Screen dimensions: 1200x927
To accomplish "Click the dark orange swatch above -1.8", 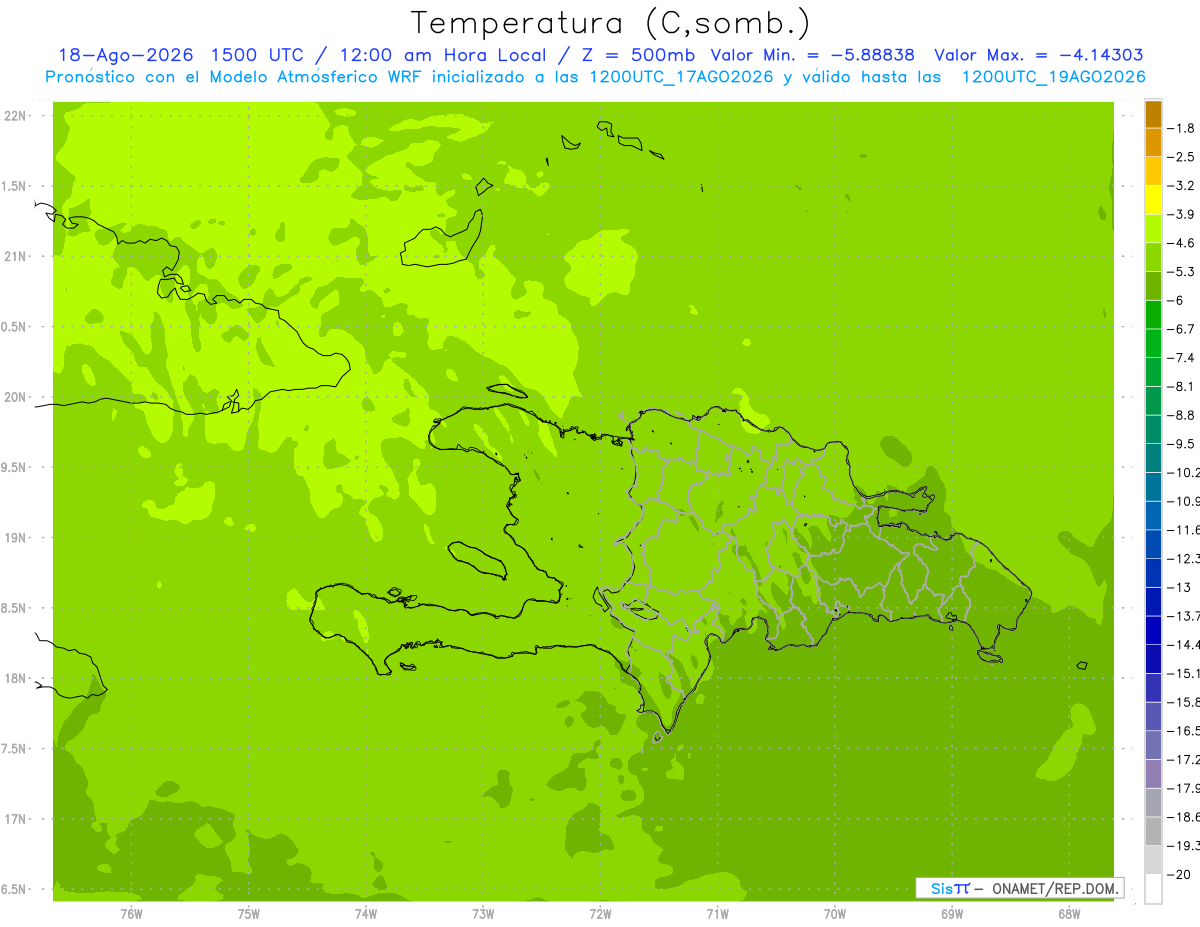I will 1153,114.
